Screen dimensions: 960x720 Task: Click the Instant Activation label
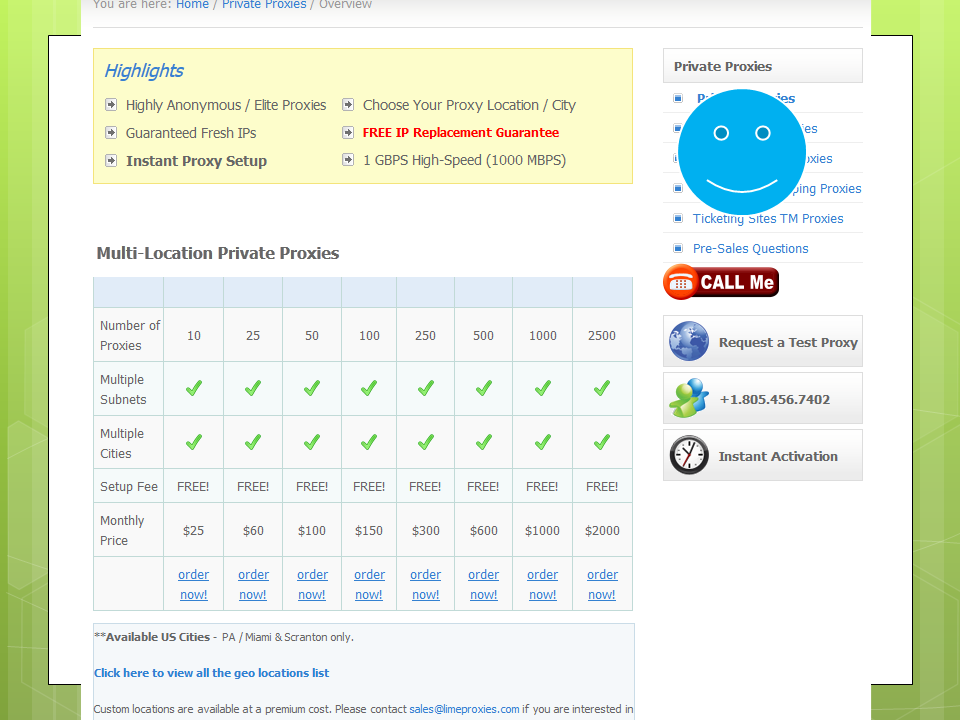click(x=778, y=456)
